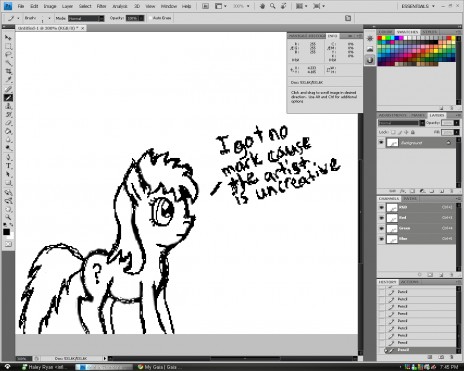
Task: Open the Histogram panel dock icon
Action: pos(370,49)
